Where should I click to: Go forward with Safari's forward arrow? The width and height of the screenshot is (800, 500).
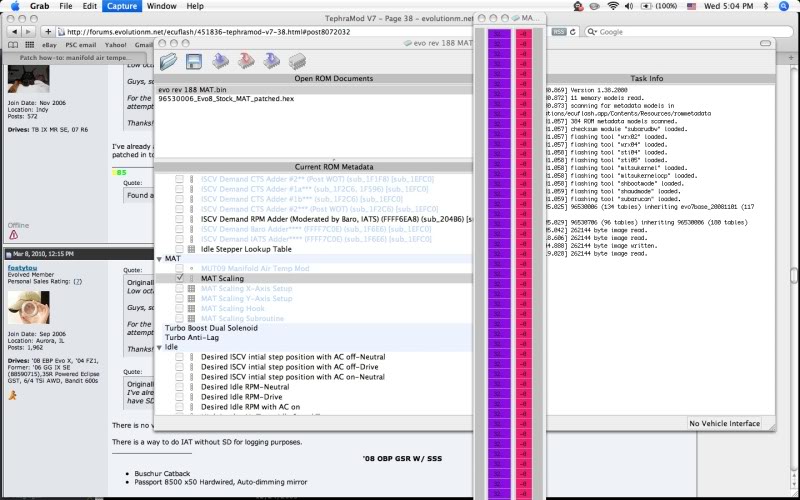click(28, 32)
